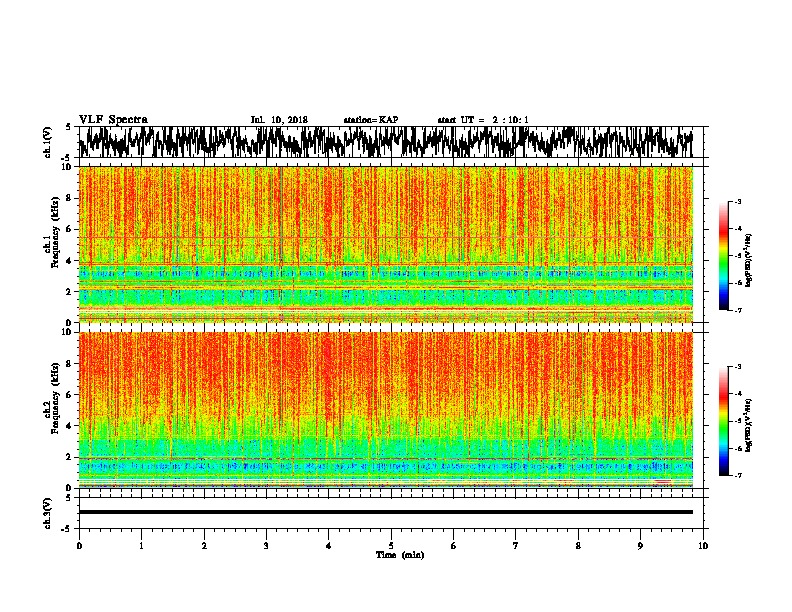
Task: Click the ch.2 frequency tick label "8"
Action: [70, 363]
